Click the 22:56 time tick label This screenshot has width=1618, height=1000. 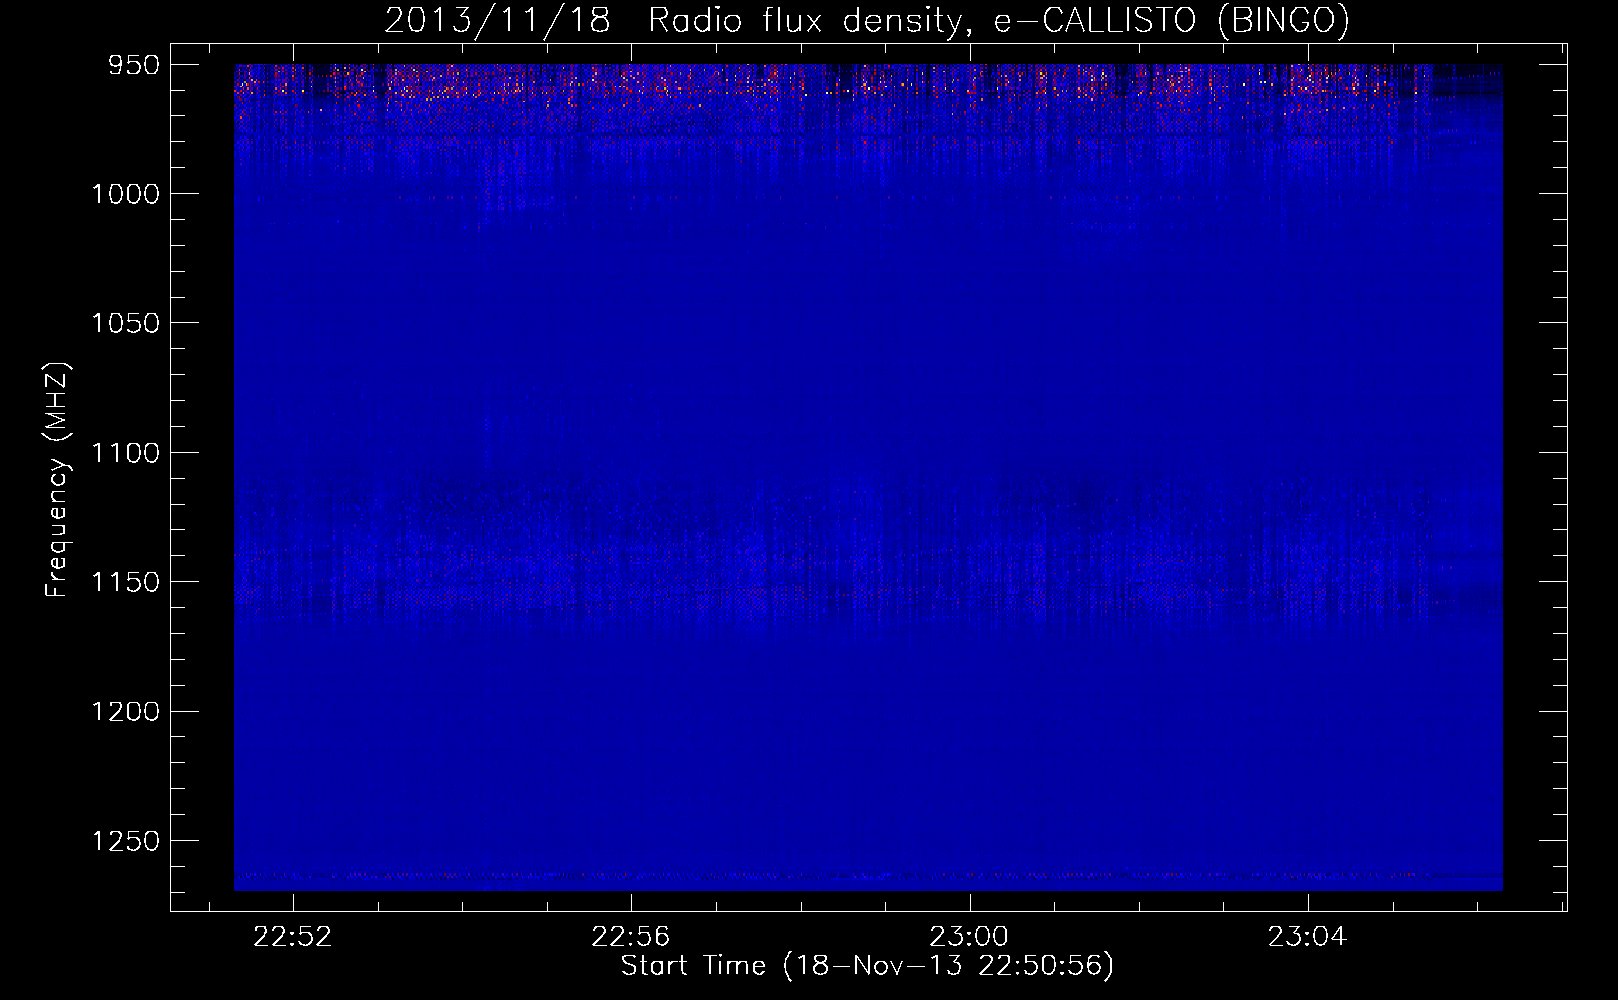(x=630, y=937)
